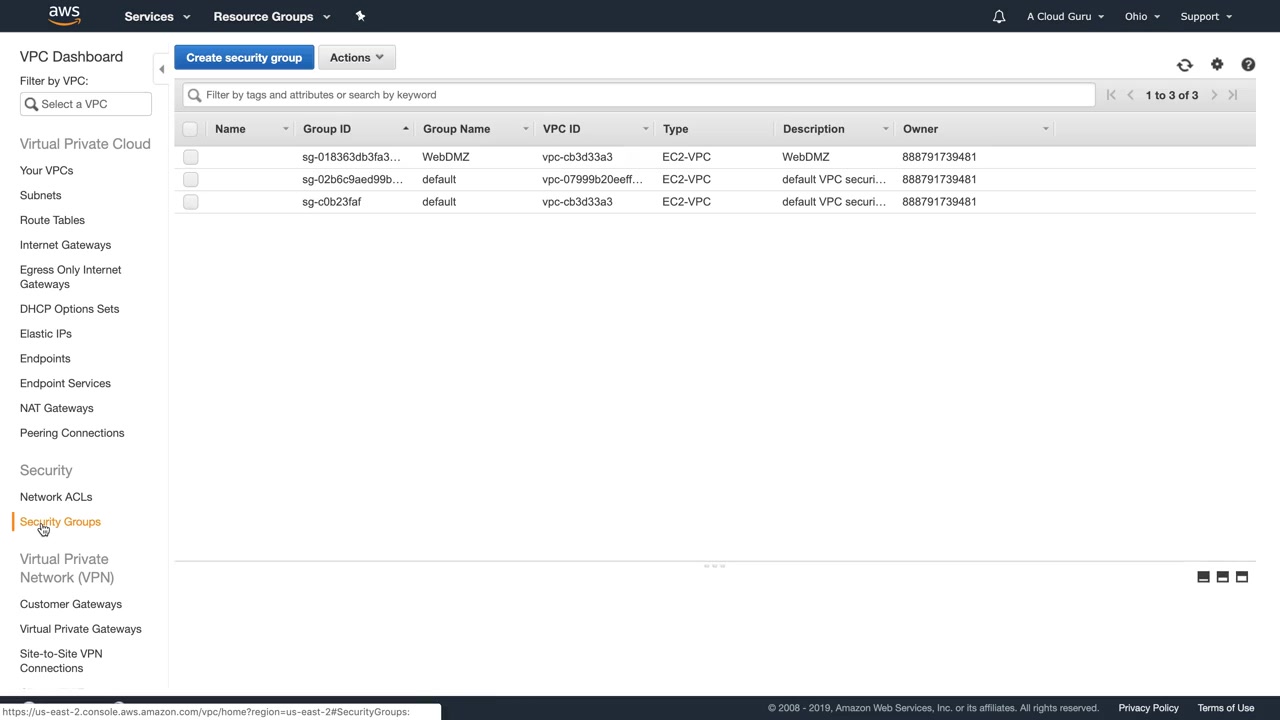Open the Name column filter arrow
The height and width of the screenshot is (720, 1280).
click(285, 129)
